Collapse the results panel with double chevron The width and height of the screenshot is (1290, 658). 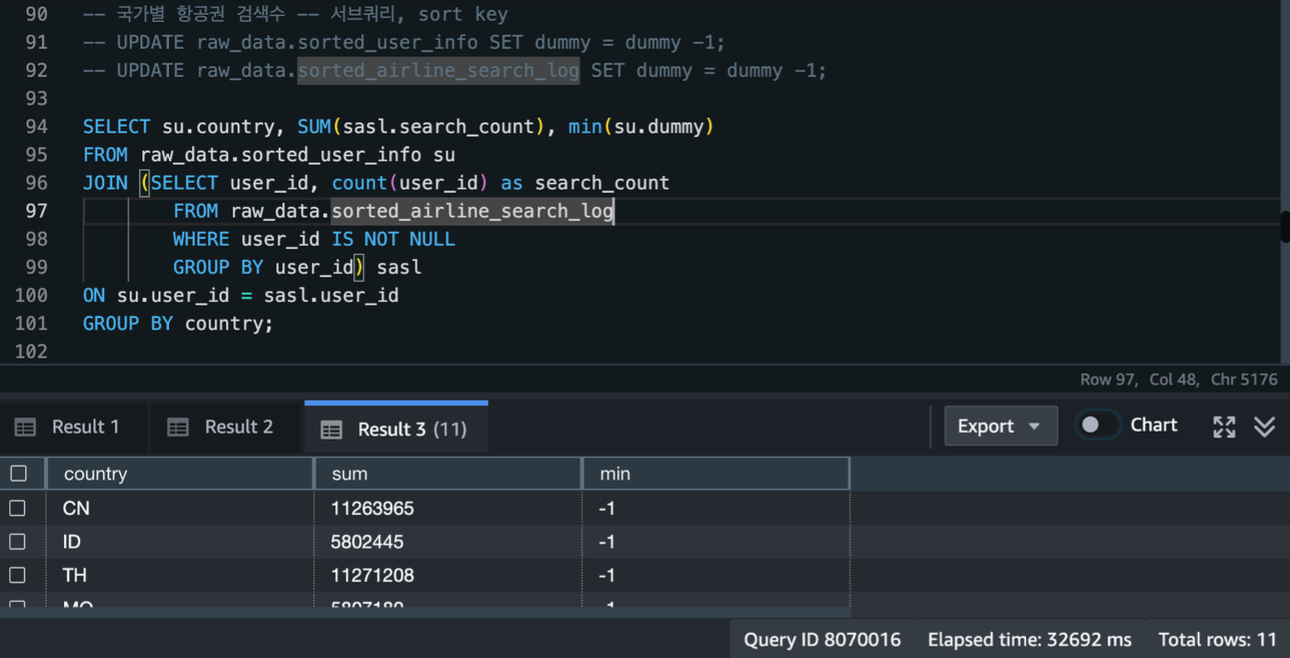[1265, 427]
